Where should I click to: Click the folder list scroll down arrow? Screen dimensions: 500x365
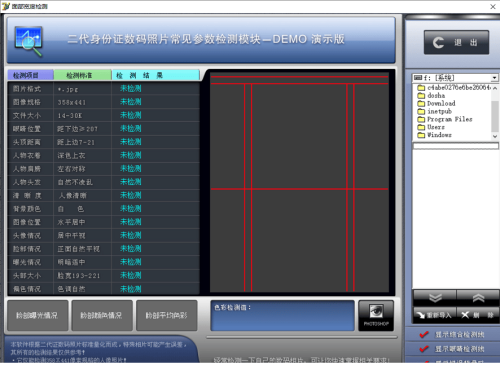click(x=495, y=136)
